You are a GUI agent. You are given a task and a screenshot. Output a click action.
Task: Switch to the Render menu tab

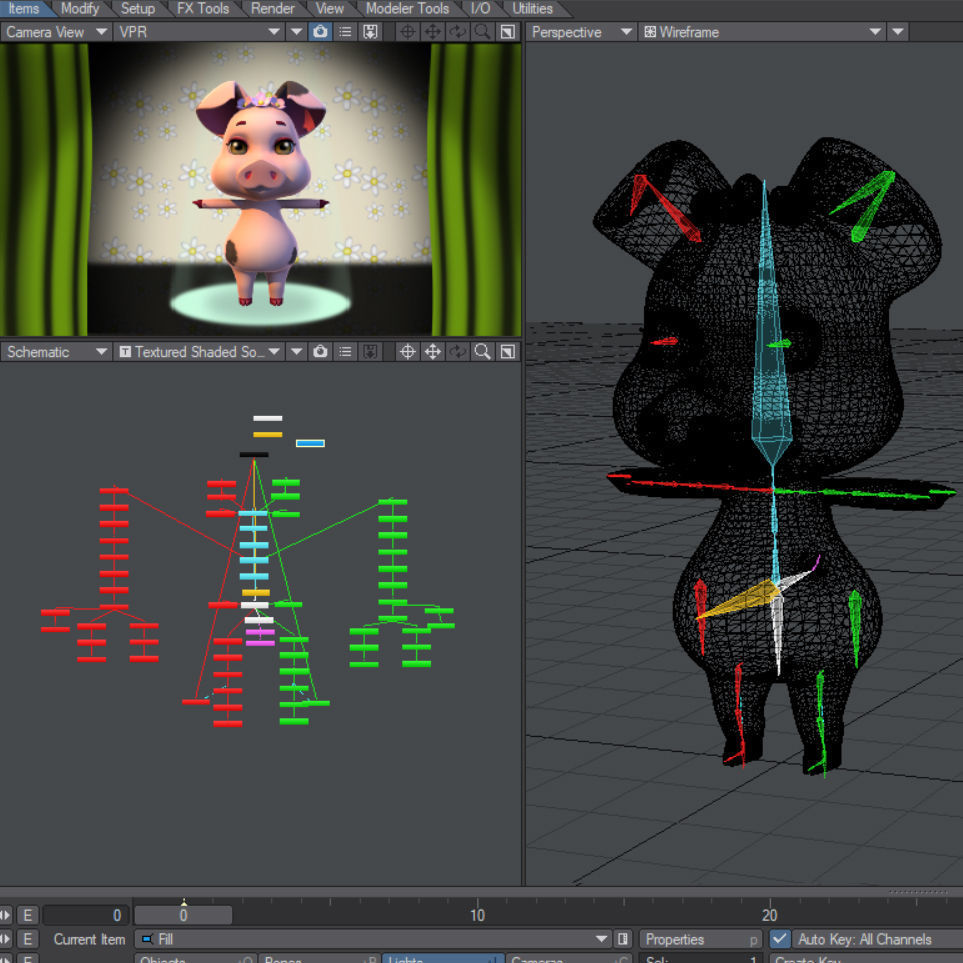(x=272, y=8)
